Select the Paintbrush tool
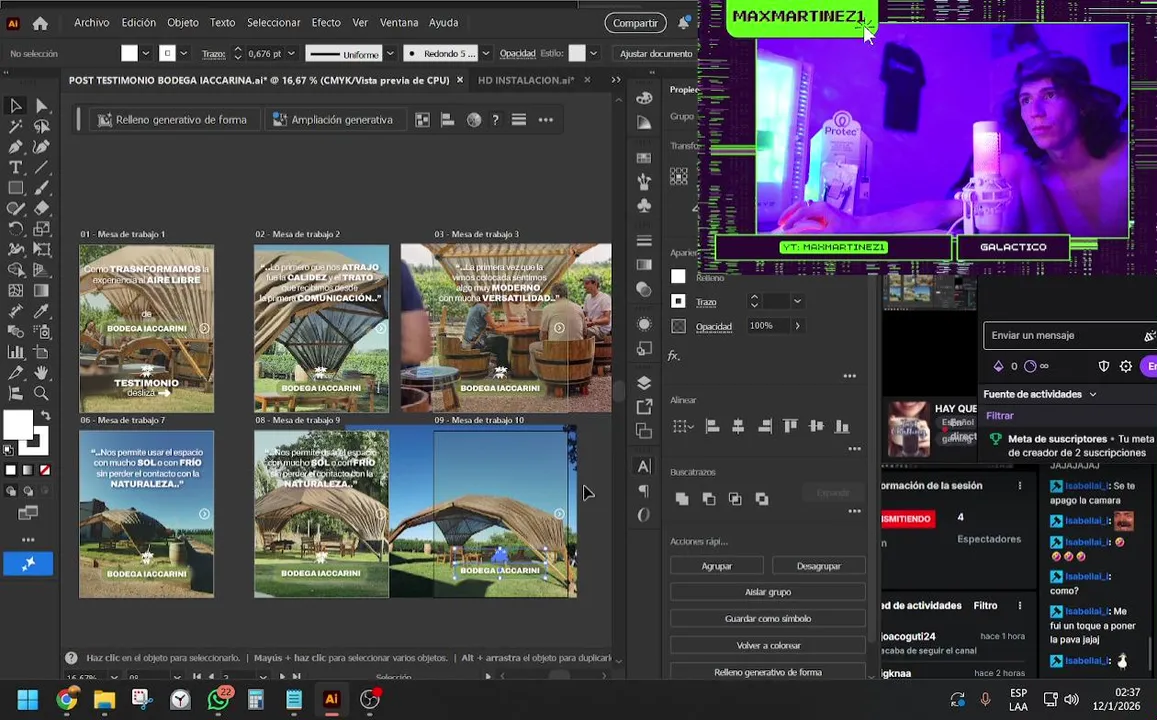The width and height of the screenshot is (1157, 720). coord(41,188)
